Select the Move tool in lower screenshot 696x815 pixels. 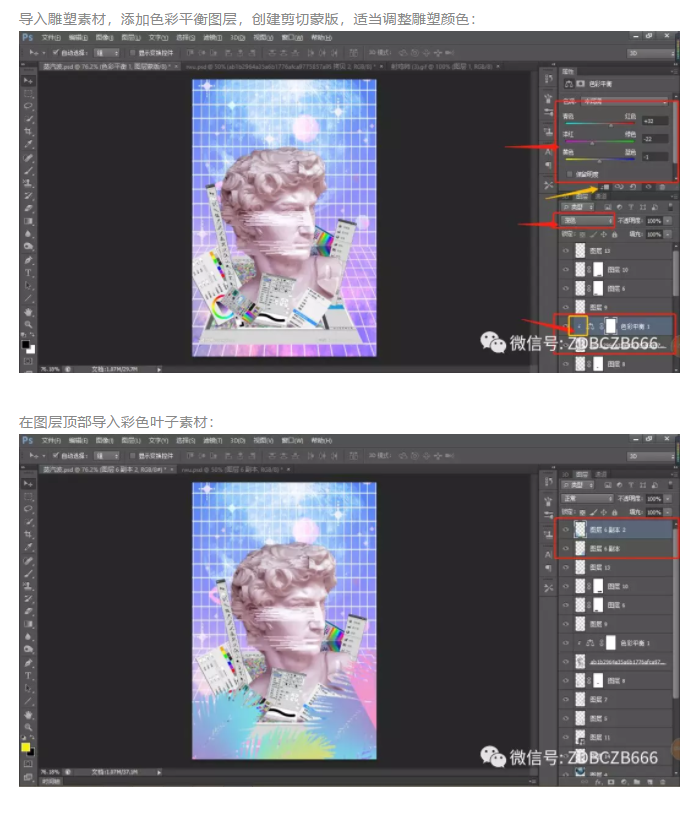click(x=28, y=484)
